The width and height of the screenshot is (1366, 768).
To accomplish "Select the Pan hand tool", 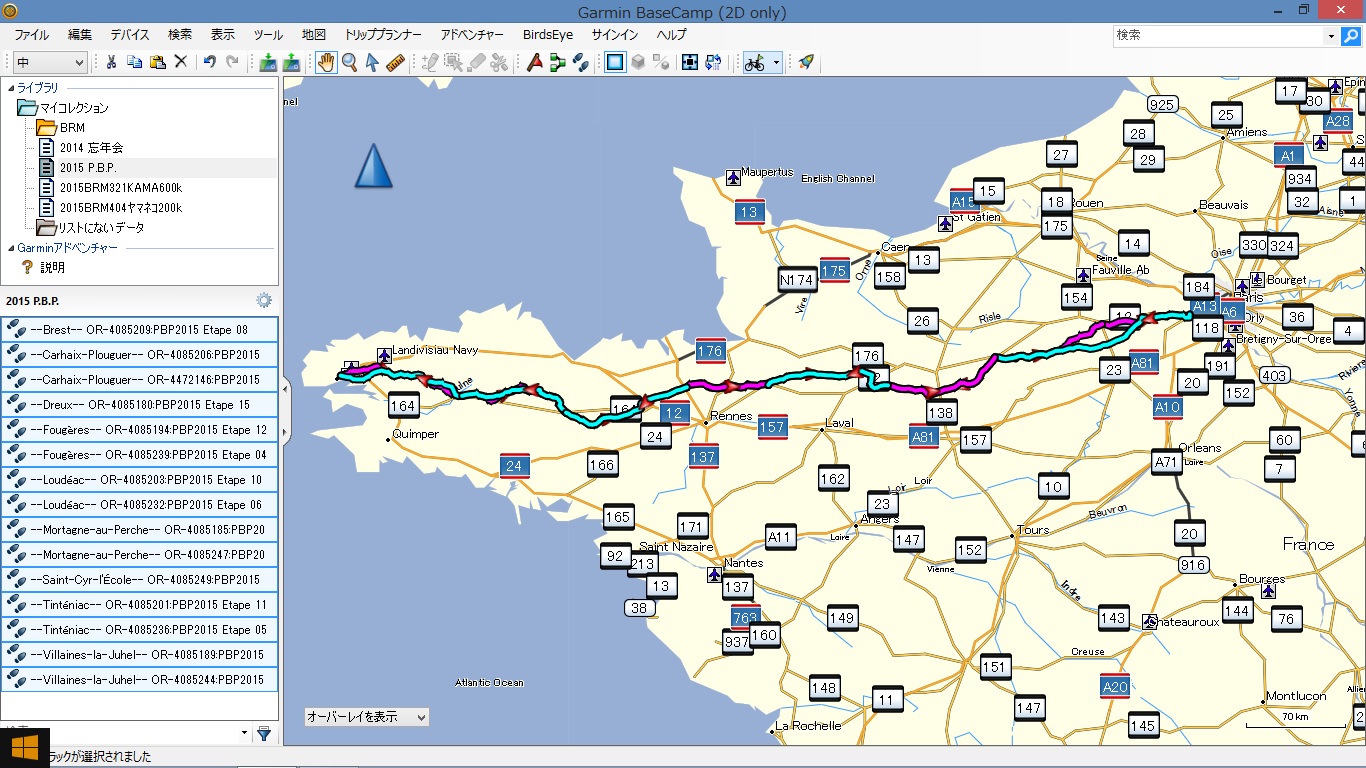I will coord(327,62).
